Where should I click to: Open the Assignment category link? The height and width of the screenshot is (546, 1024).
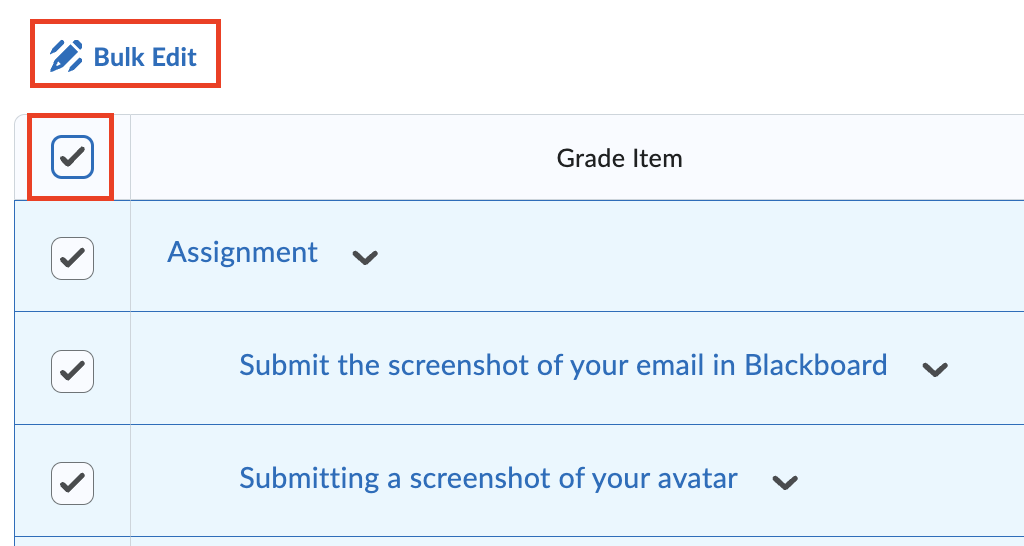(242, 252)
